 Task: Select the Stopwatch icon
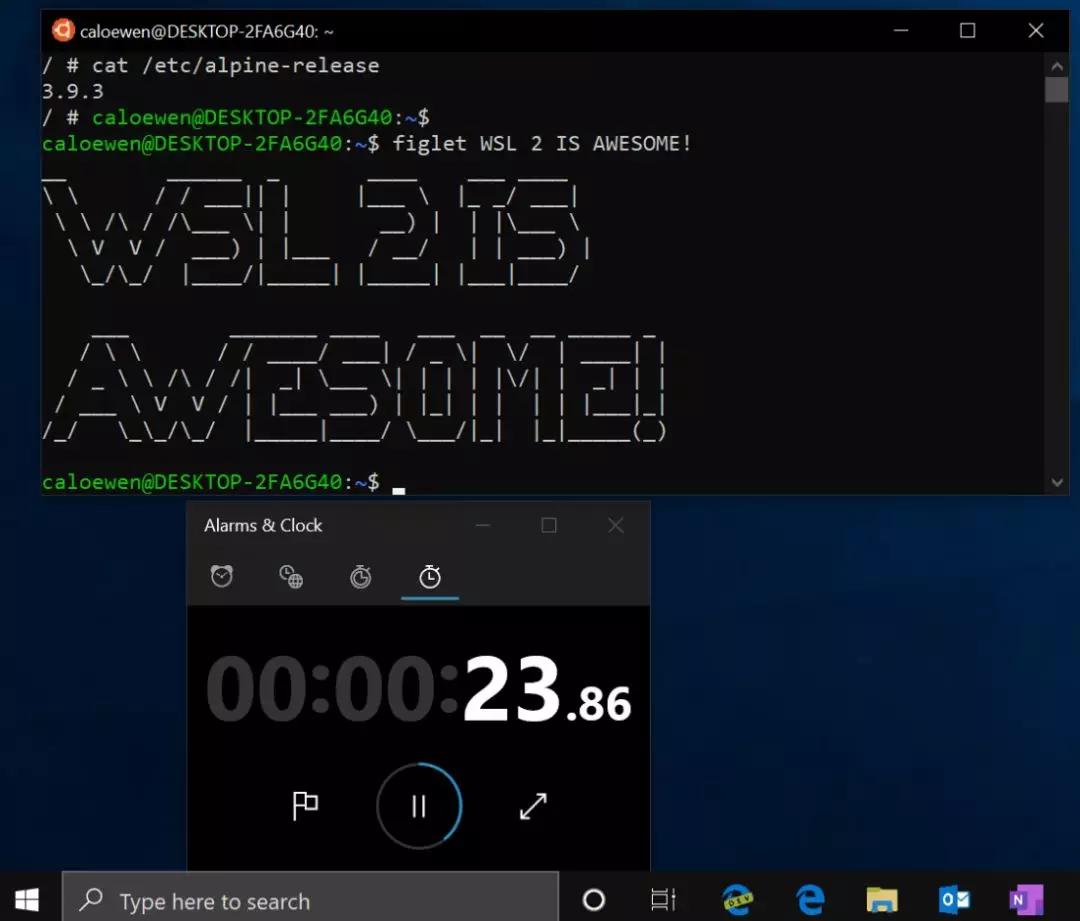(x=430, y=576)
